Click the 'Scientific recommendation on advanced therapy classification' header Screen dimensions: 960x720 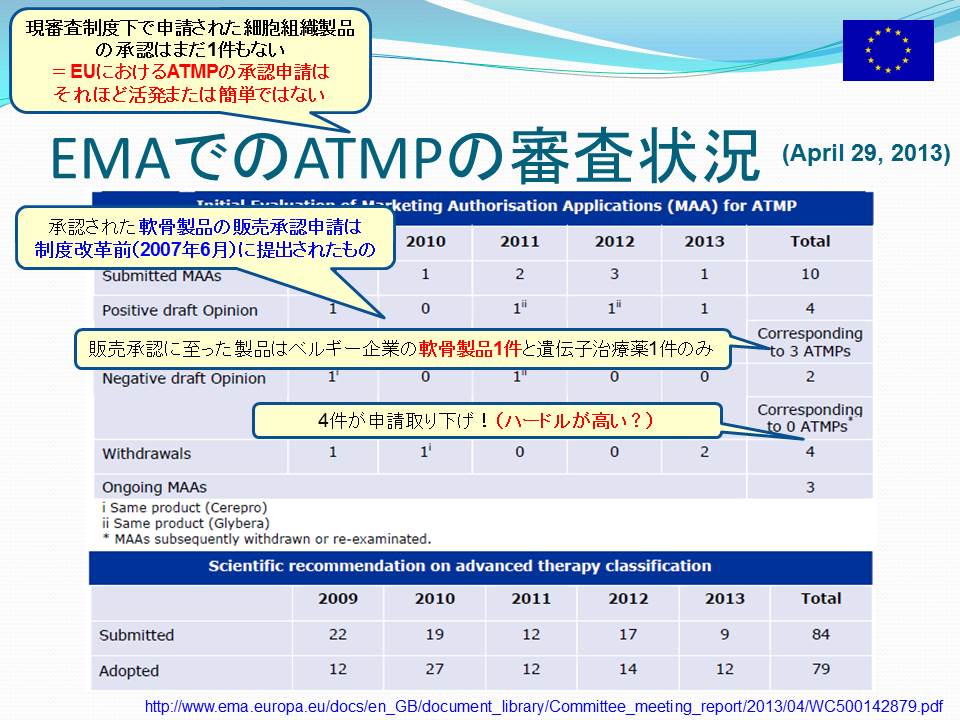[x=460, y=566]
